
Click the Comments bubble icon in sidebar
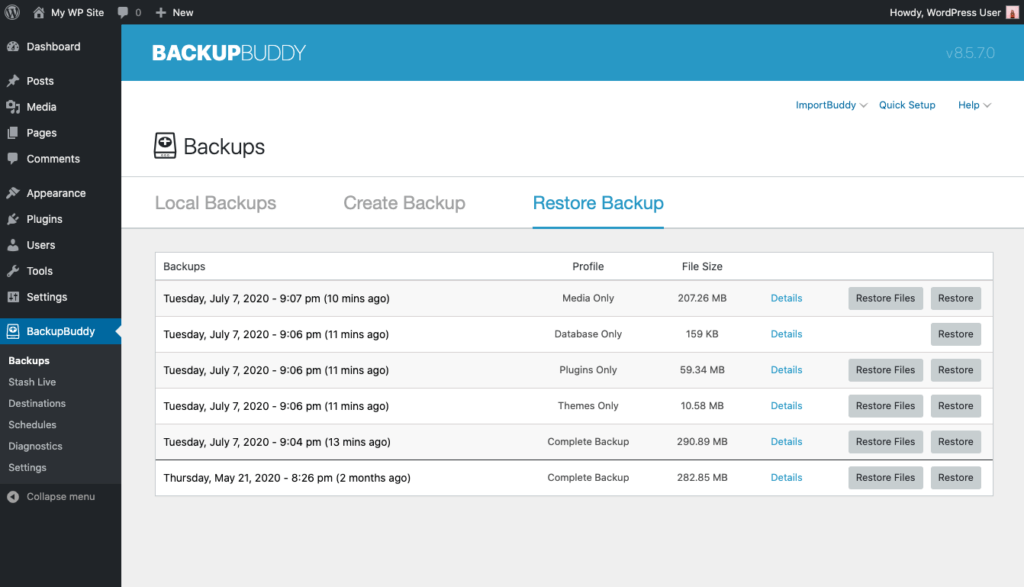(x=13, y=159)
